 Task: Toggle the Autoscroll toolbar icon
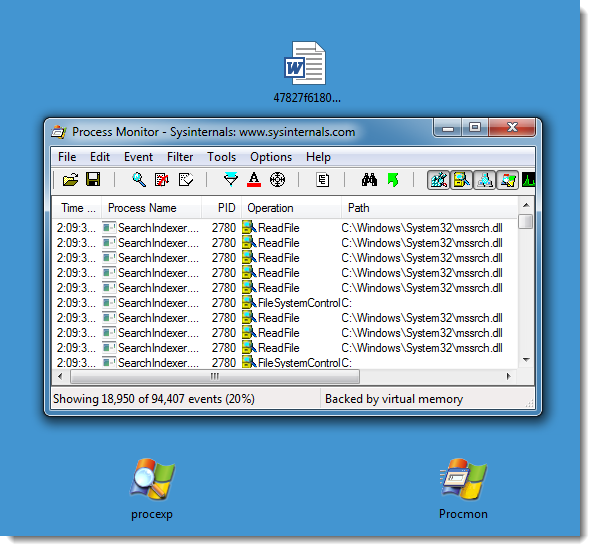(x=162, y=179)
